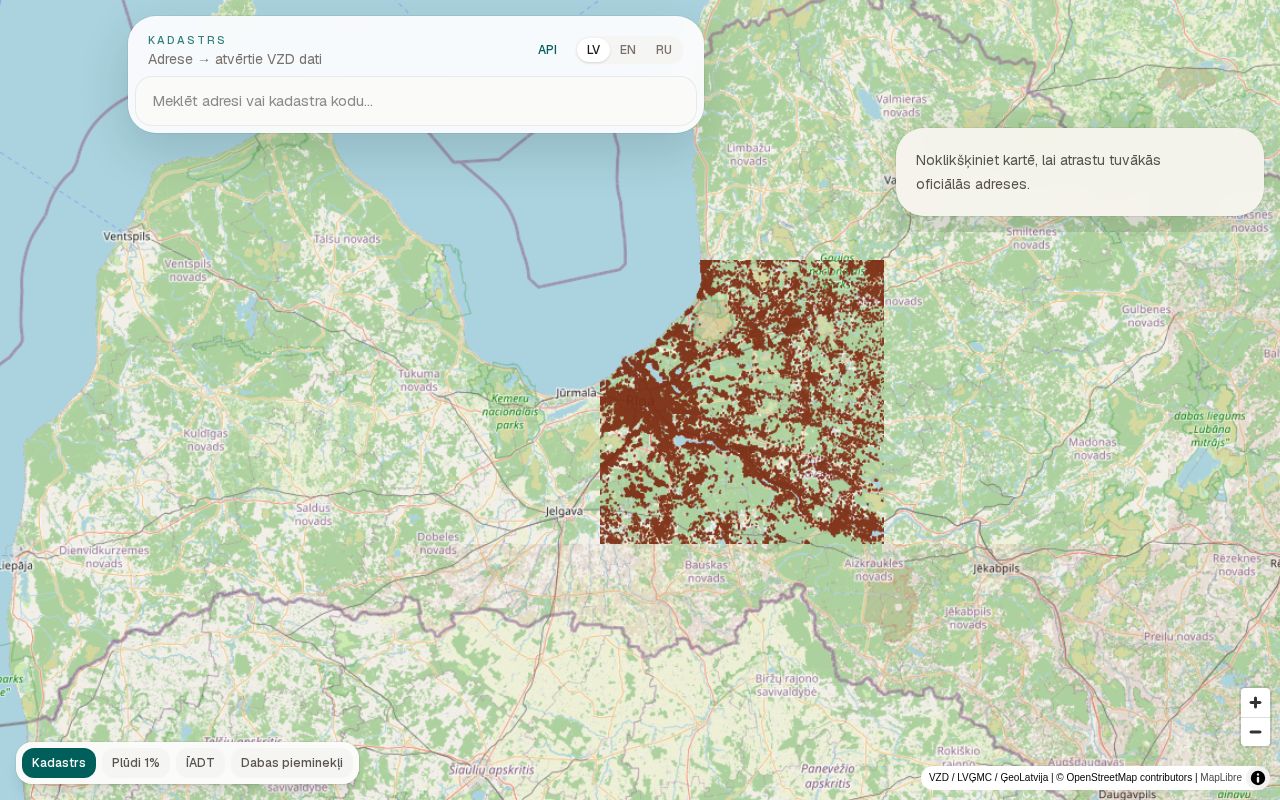This screenshot has width=1280, height=800.
Task: Click the Preiļu novads label
Action: 1178,636
